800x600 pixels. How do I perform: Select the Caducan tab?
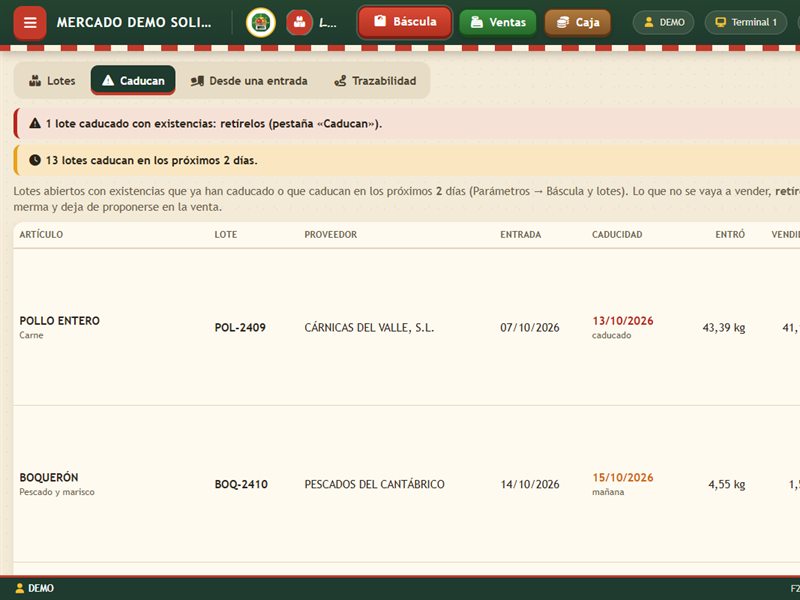pyautogui.click(x=133, y=81)
